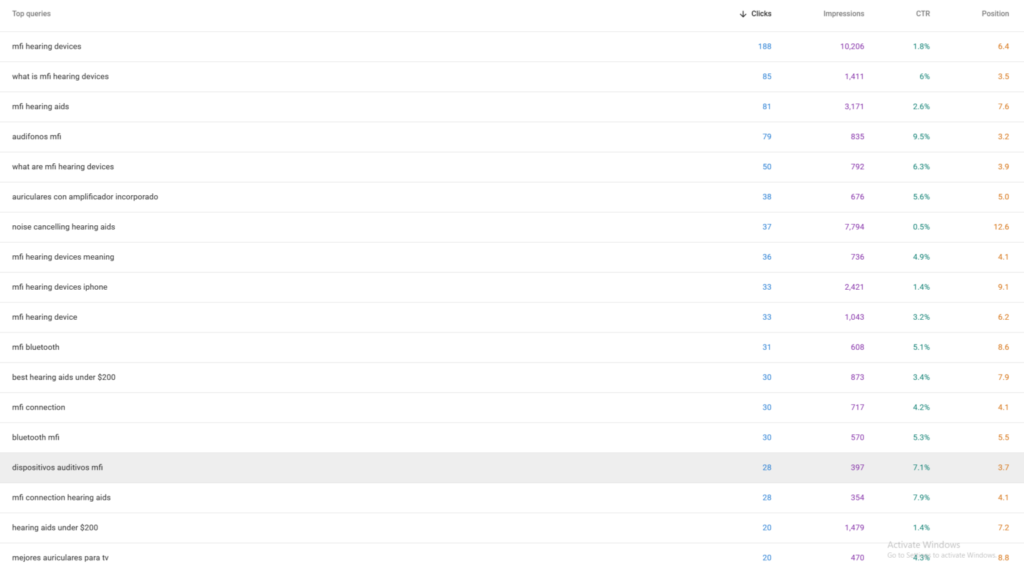Click the 7.9% CTR value
The width and height of the screenshot is (1024, 571).
tap(921, 497)
